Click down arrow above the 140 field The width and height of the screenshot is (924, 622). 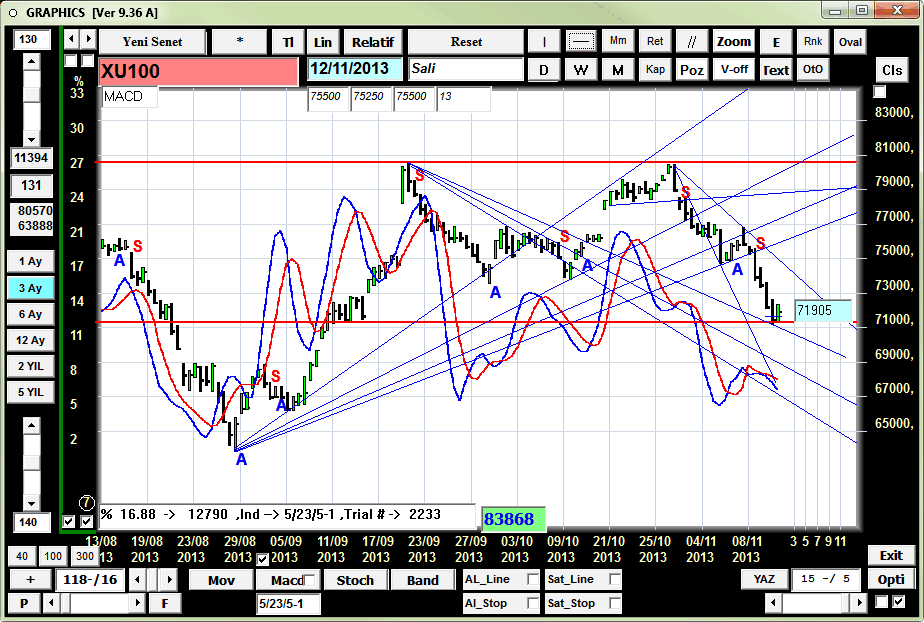tap(31, 504)
